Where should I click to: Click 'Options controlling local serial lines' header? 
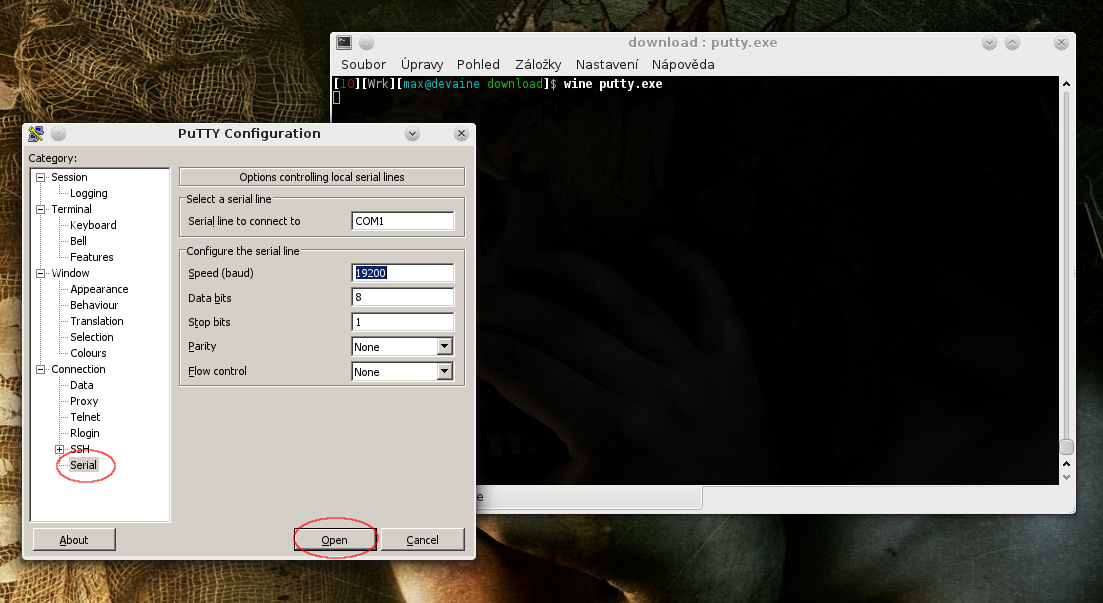tap(321, 177)
